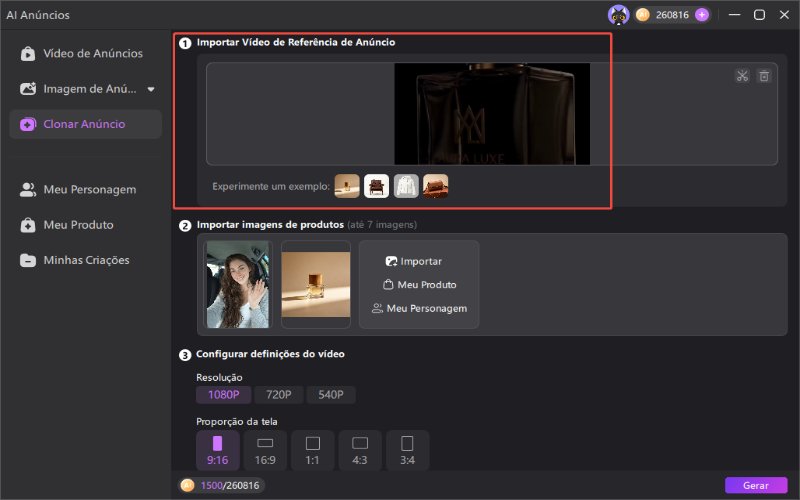The height and width of the screenshot is (500, 800).
Task: Expand the Imagem de Anú... dropdown arrow
Action: pyautogui.click(x=151, y=89)
